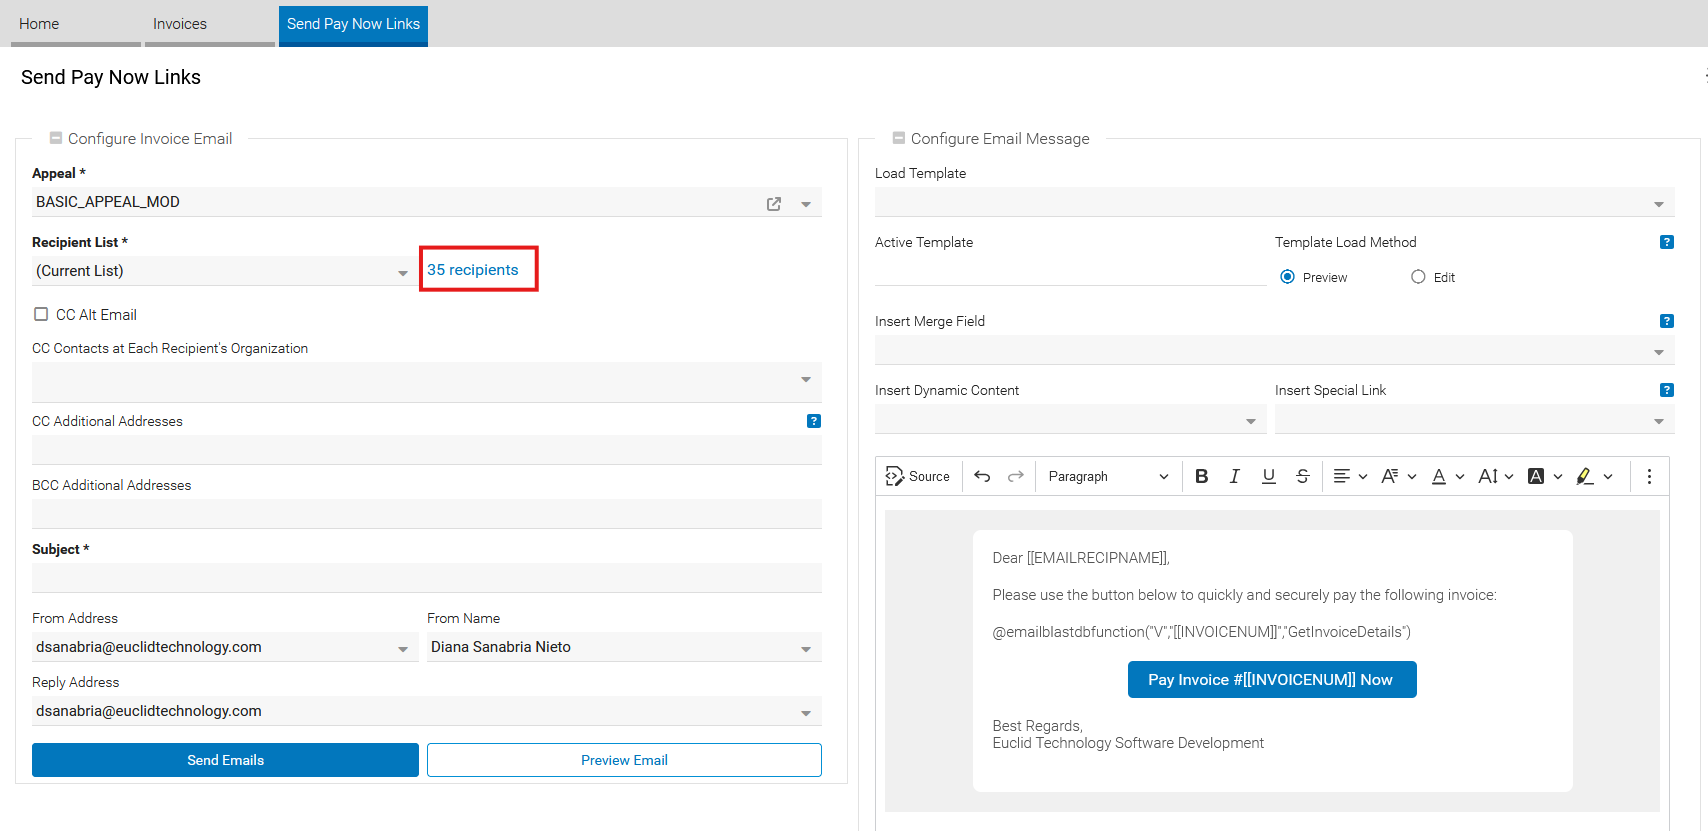The height and width of the screenshot is (831, 1708).
Task: Check the CC Alt Email checkbox
Action: tap(41, 314)
